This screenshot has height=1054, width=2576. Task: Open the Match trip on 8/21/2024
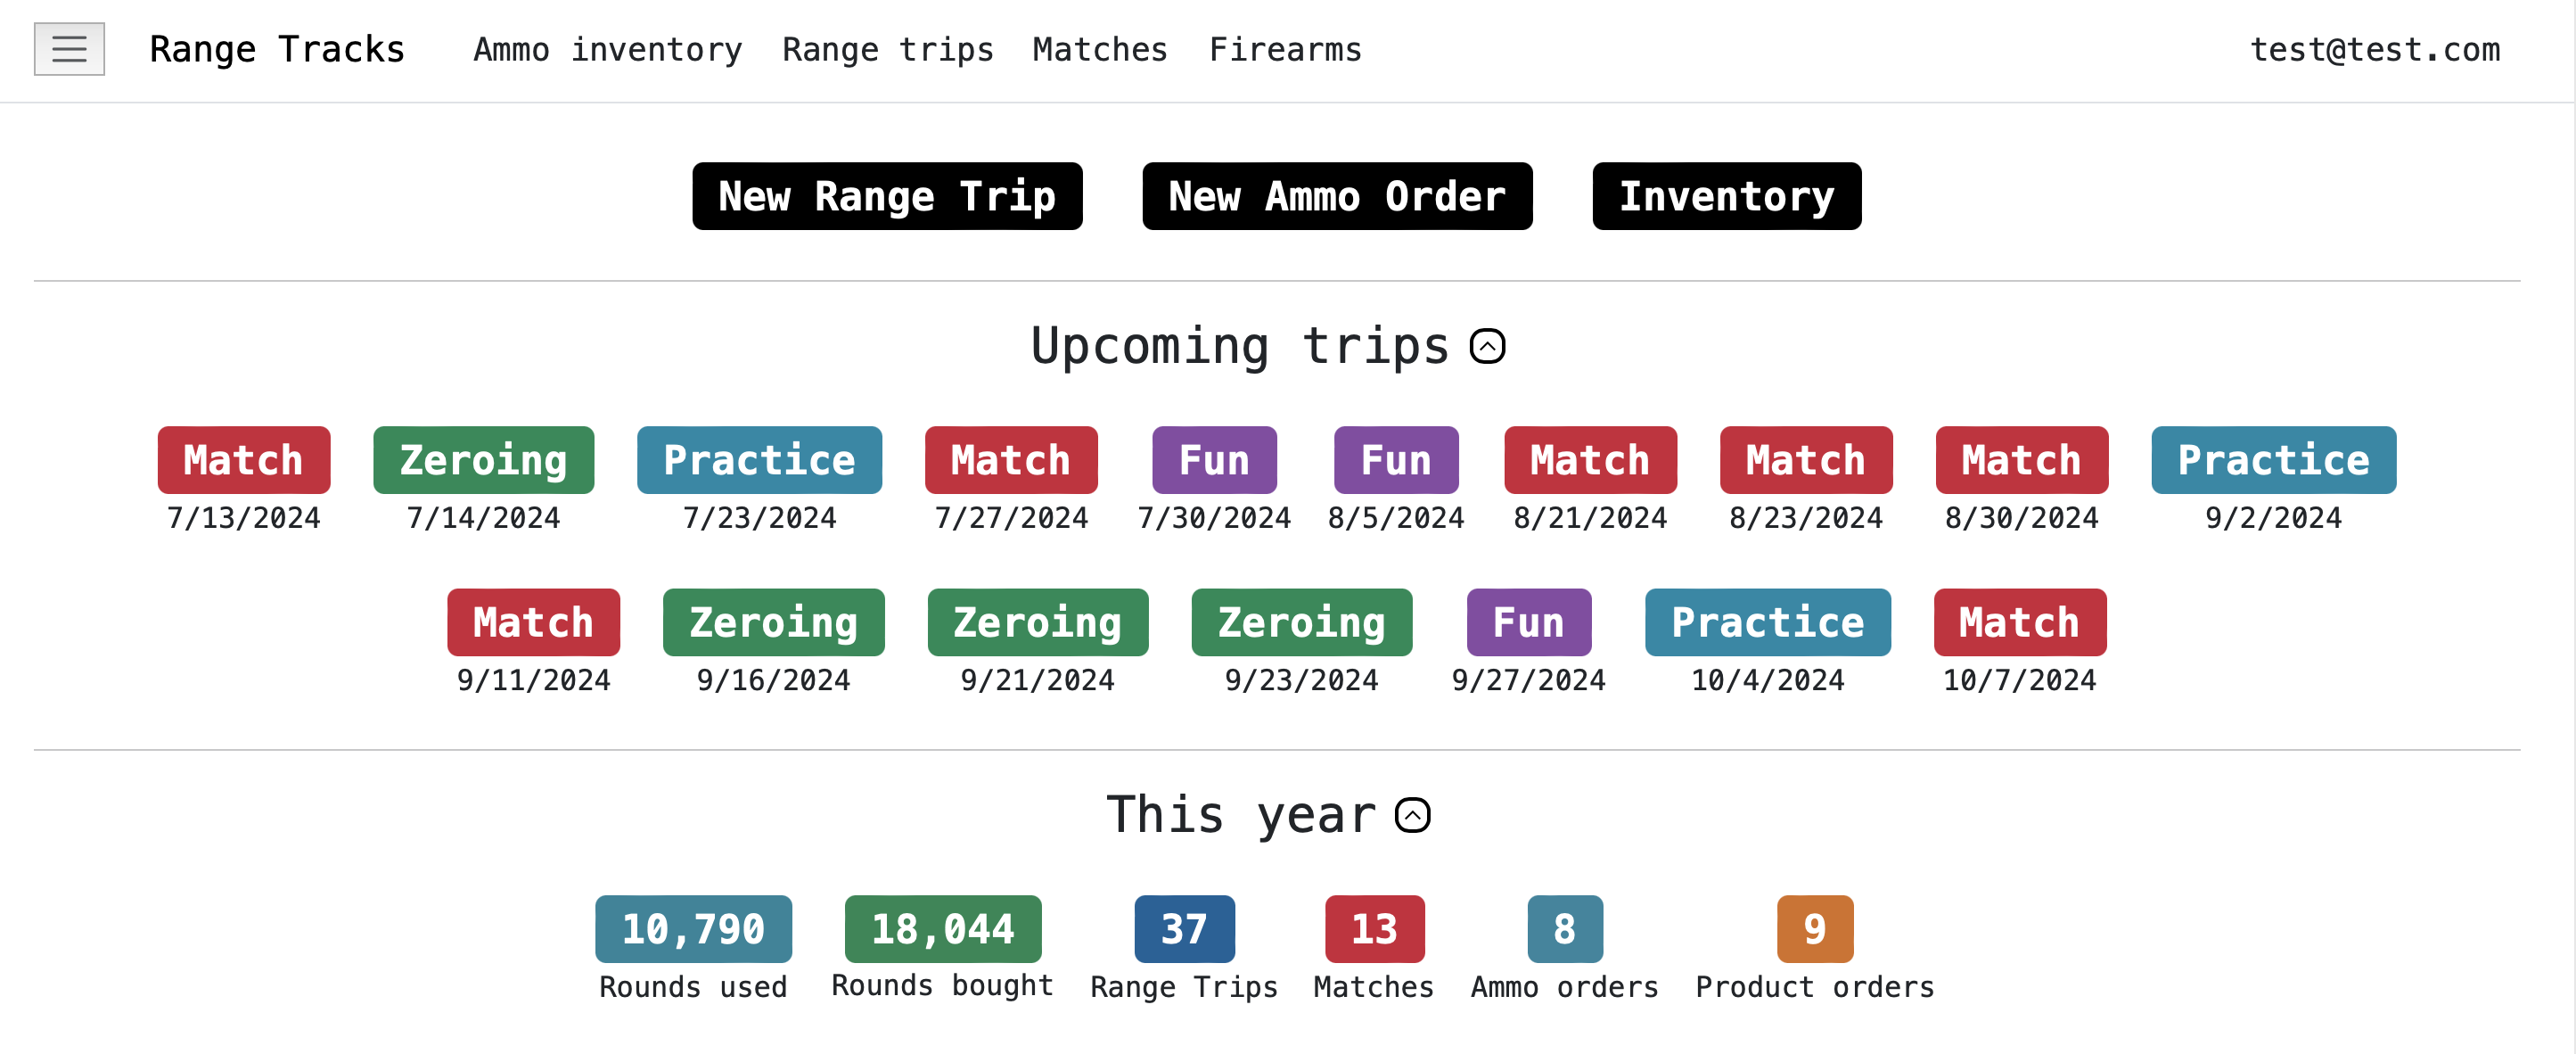tap(1590, 460)
